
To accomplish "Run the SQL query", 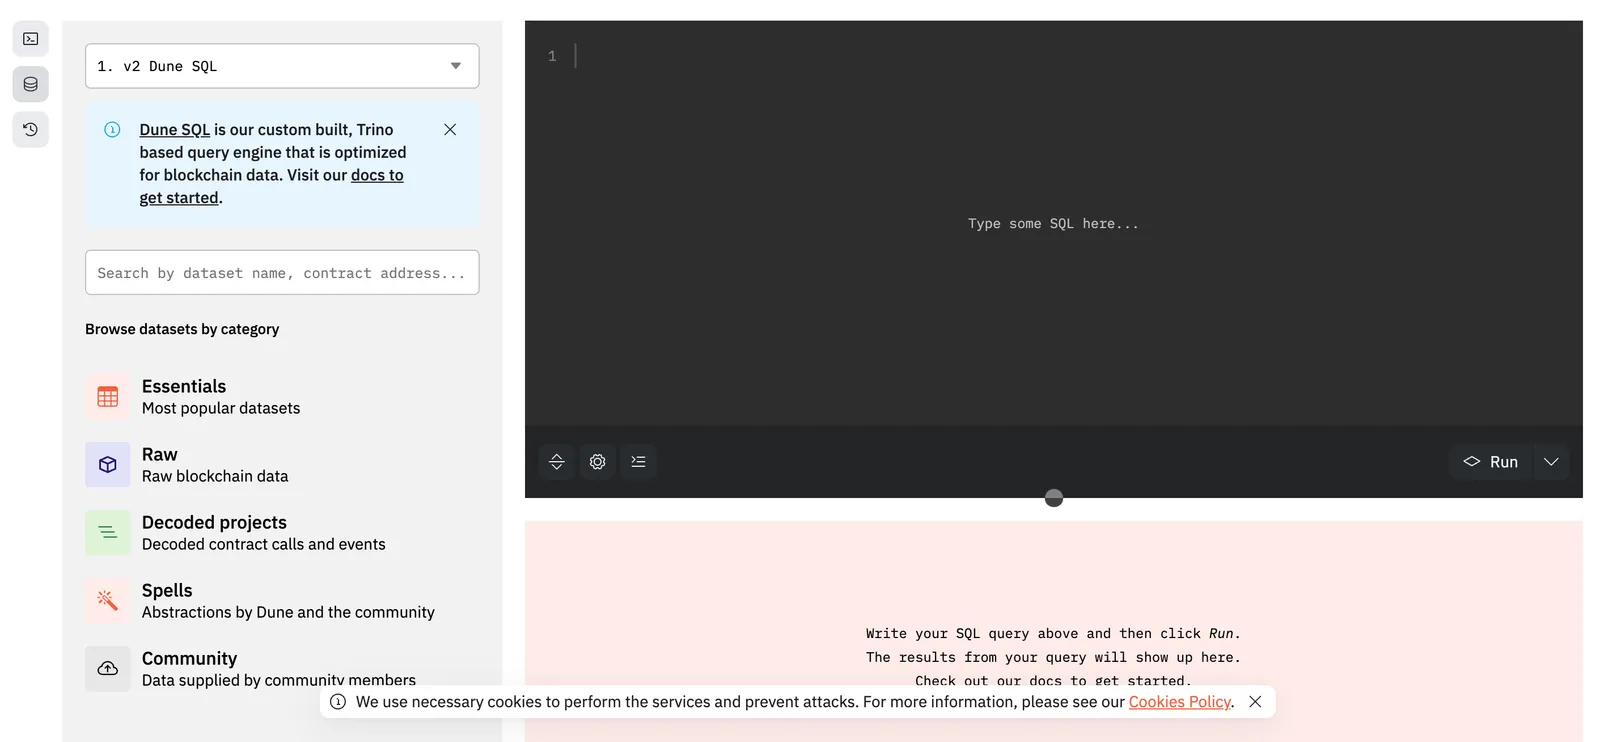I will (x=1490, y=462).
